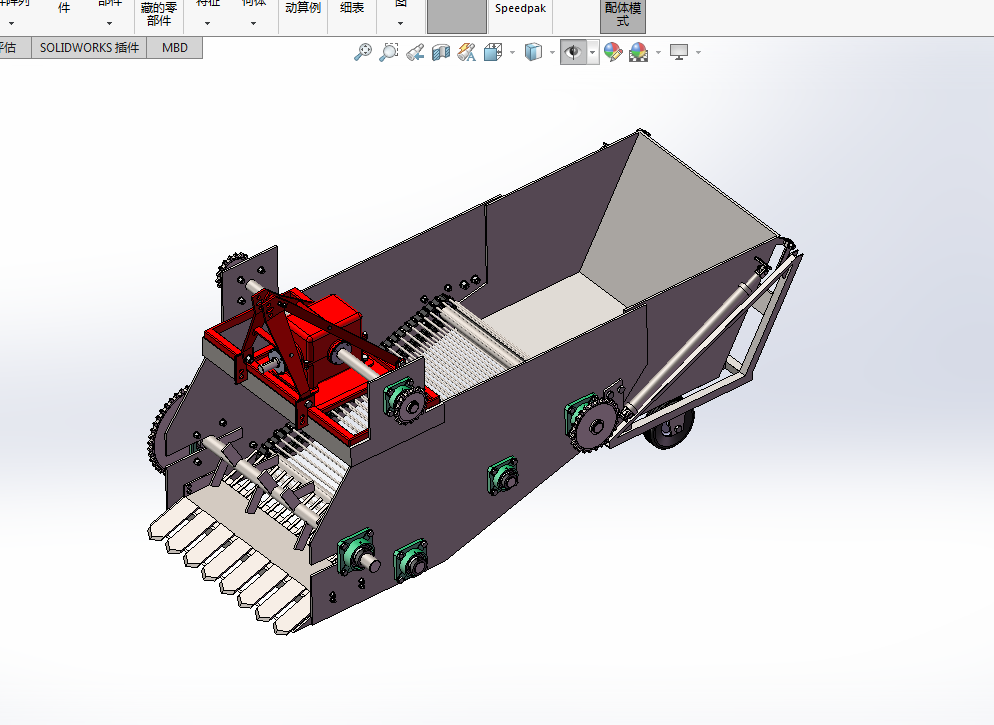This screenshot has width=994, height=725.
Task: Click the Display Style icon
Action: coord(533,52)
